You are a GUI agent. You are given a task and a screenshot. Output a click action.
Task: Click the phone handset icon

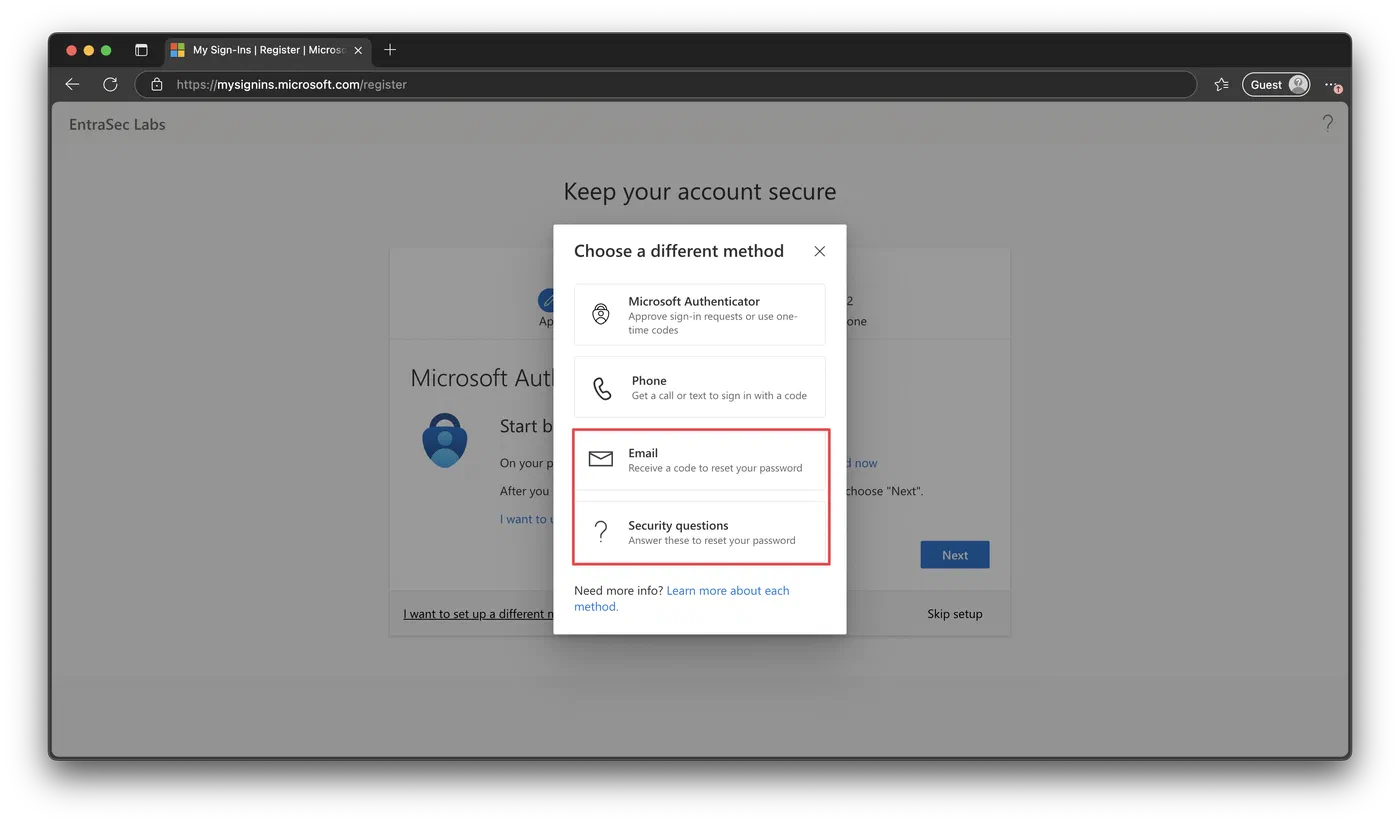602,388
